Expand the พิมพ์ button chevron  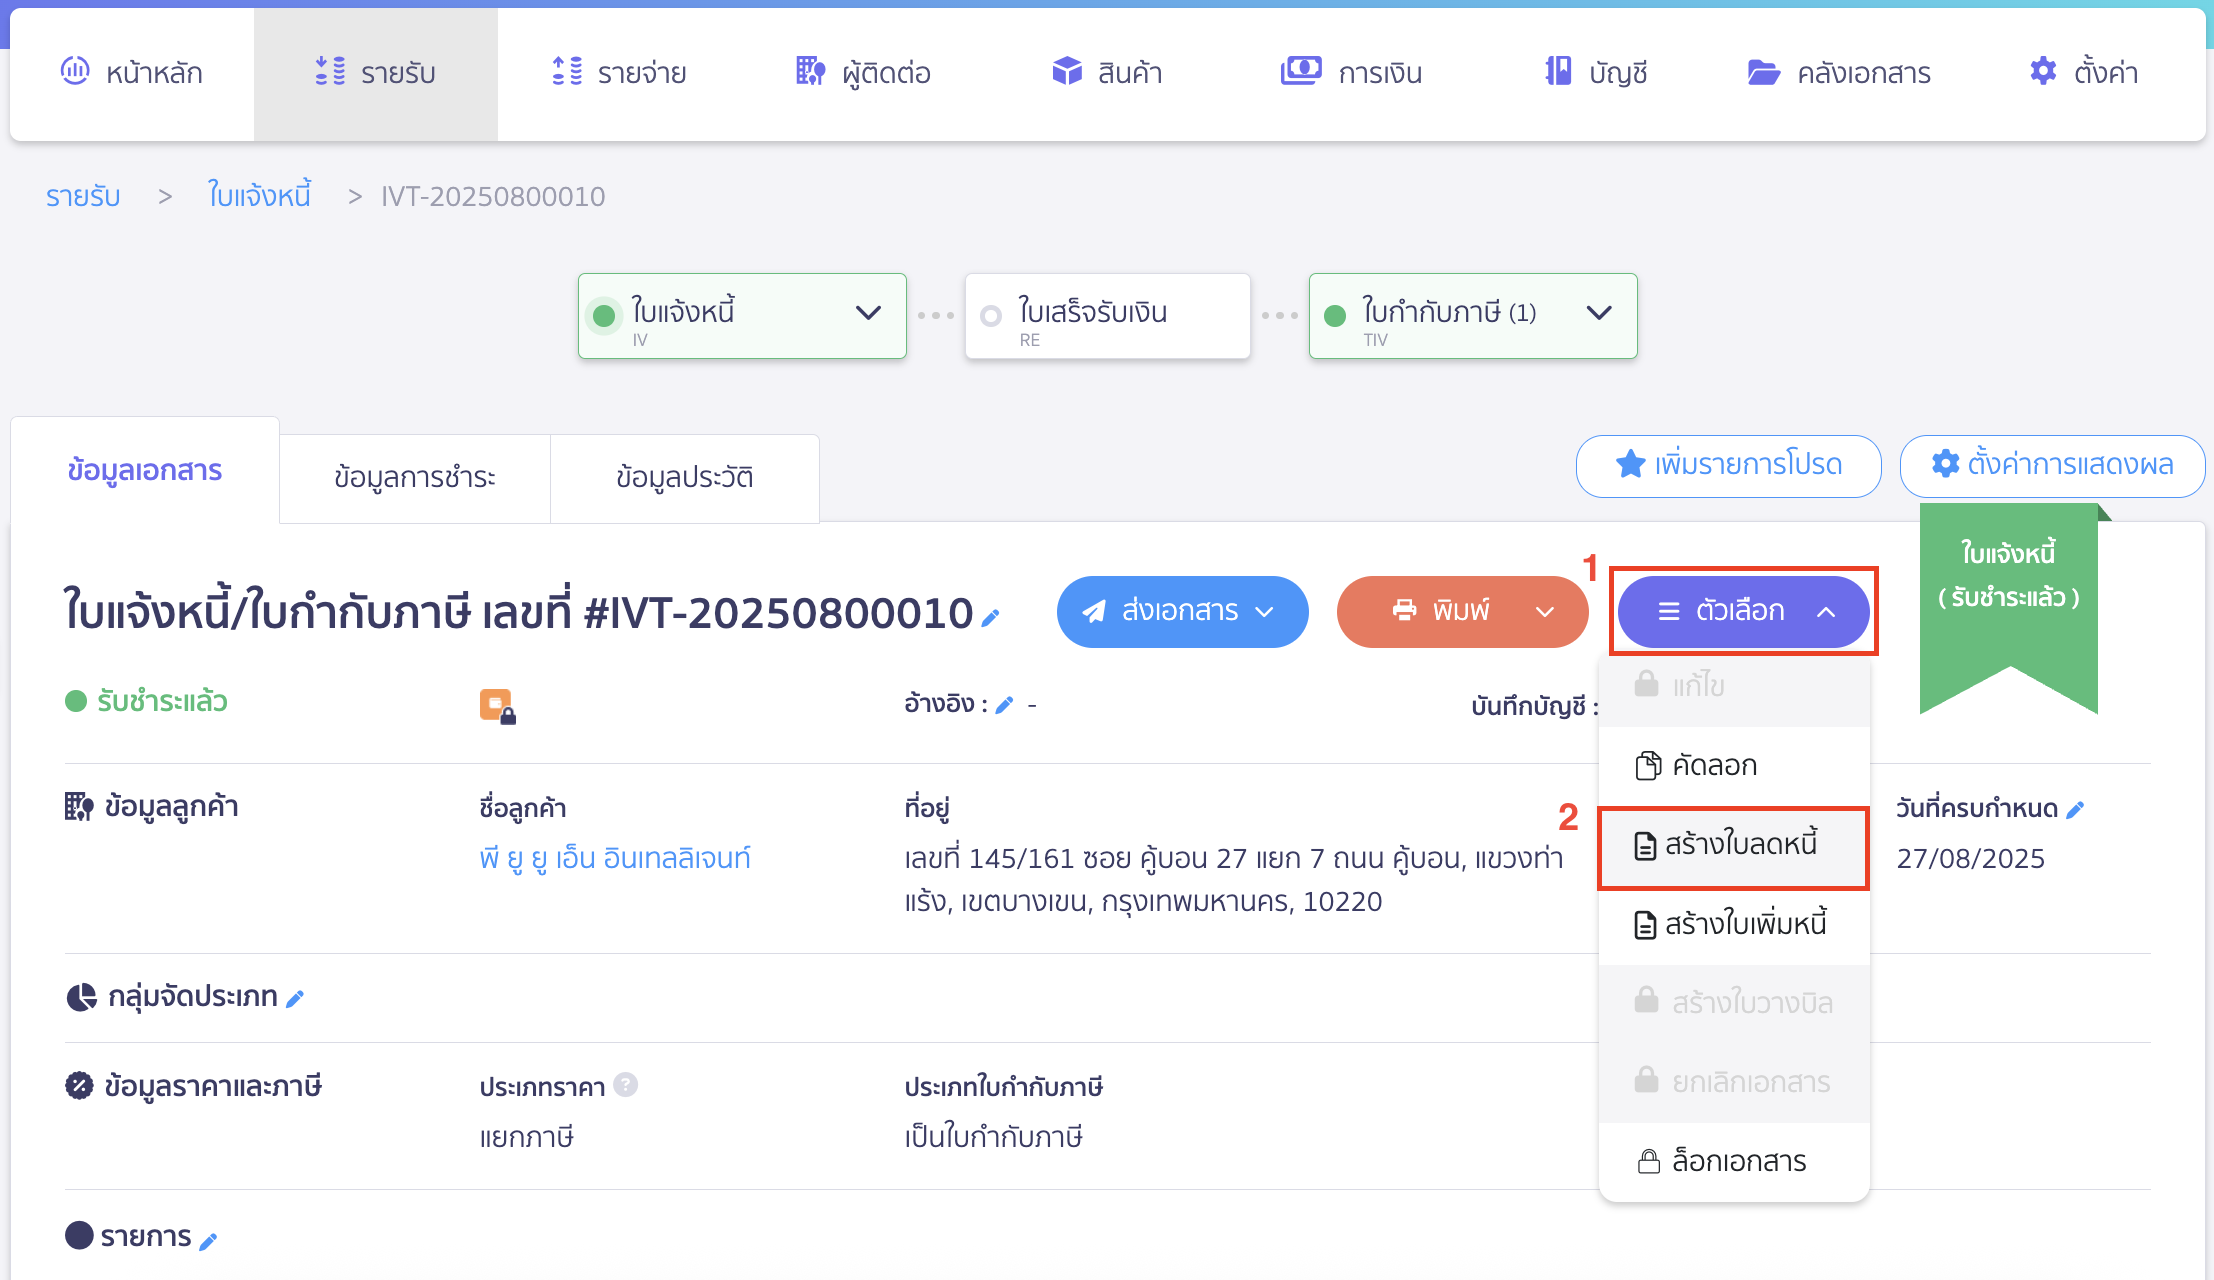[x=1545, y=612]
